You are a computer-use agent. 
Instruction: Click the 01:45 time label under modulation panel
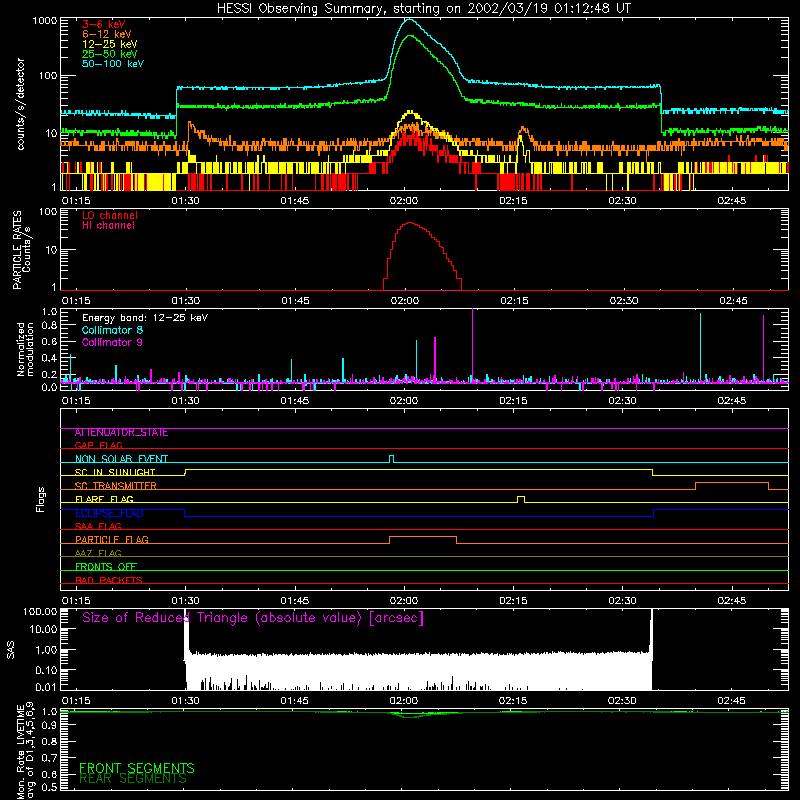tap(294, 401)
